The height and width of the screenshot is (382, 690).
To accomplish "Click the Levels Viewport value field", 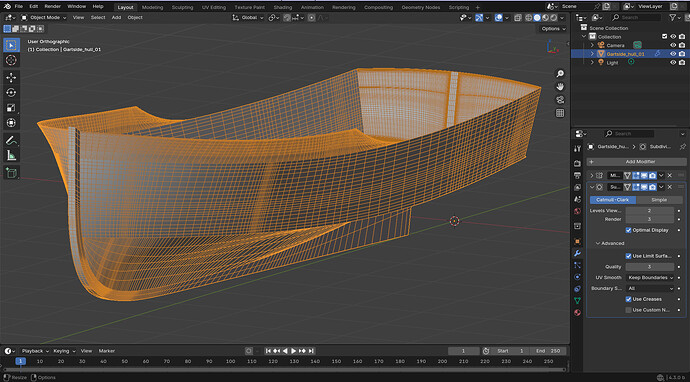I will (650, 211).
